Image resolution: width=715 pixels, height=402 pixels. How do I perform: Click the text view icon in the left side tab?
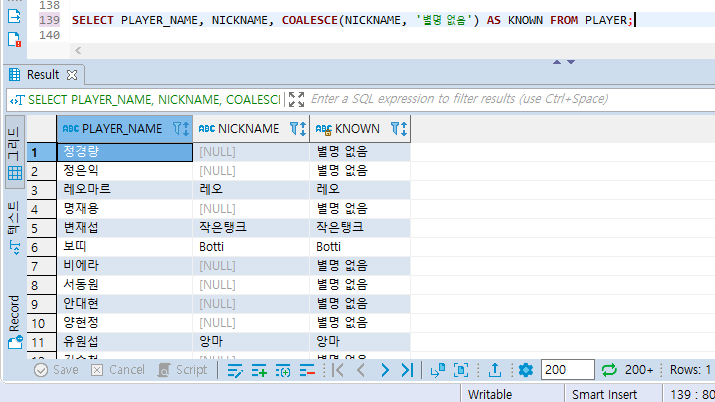pos(15,248)
